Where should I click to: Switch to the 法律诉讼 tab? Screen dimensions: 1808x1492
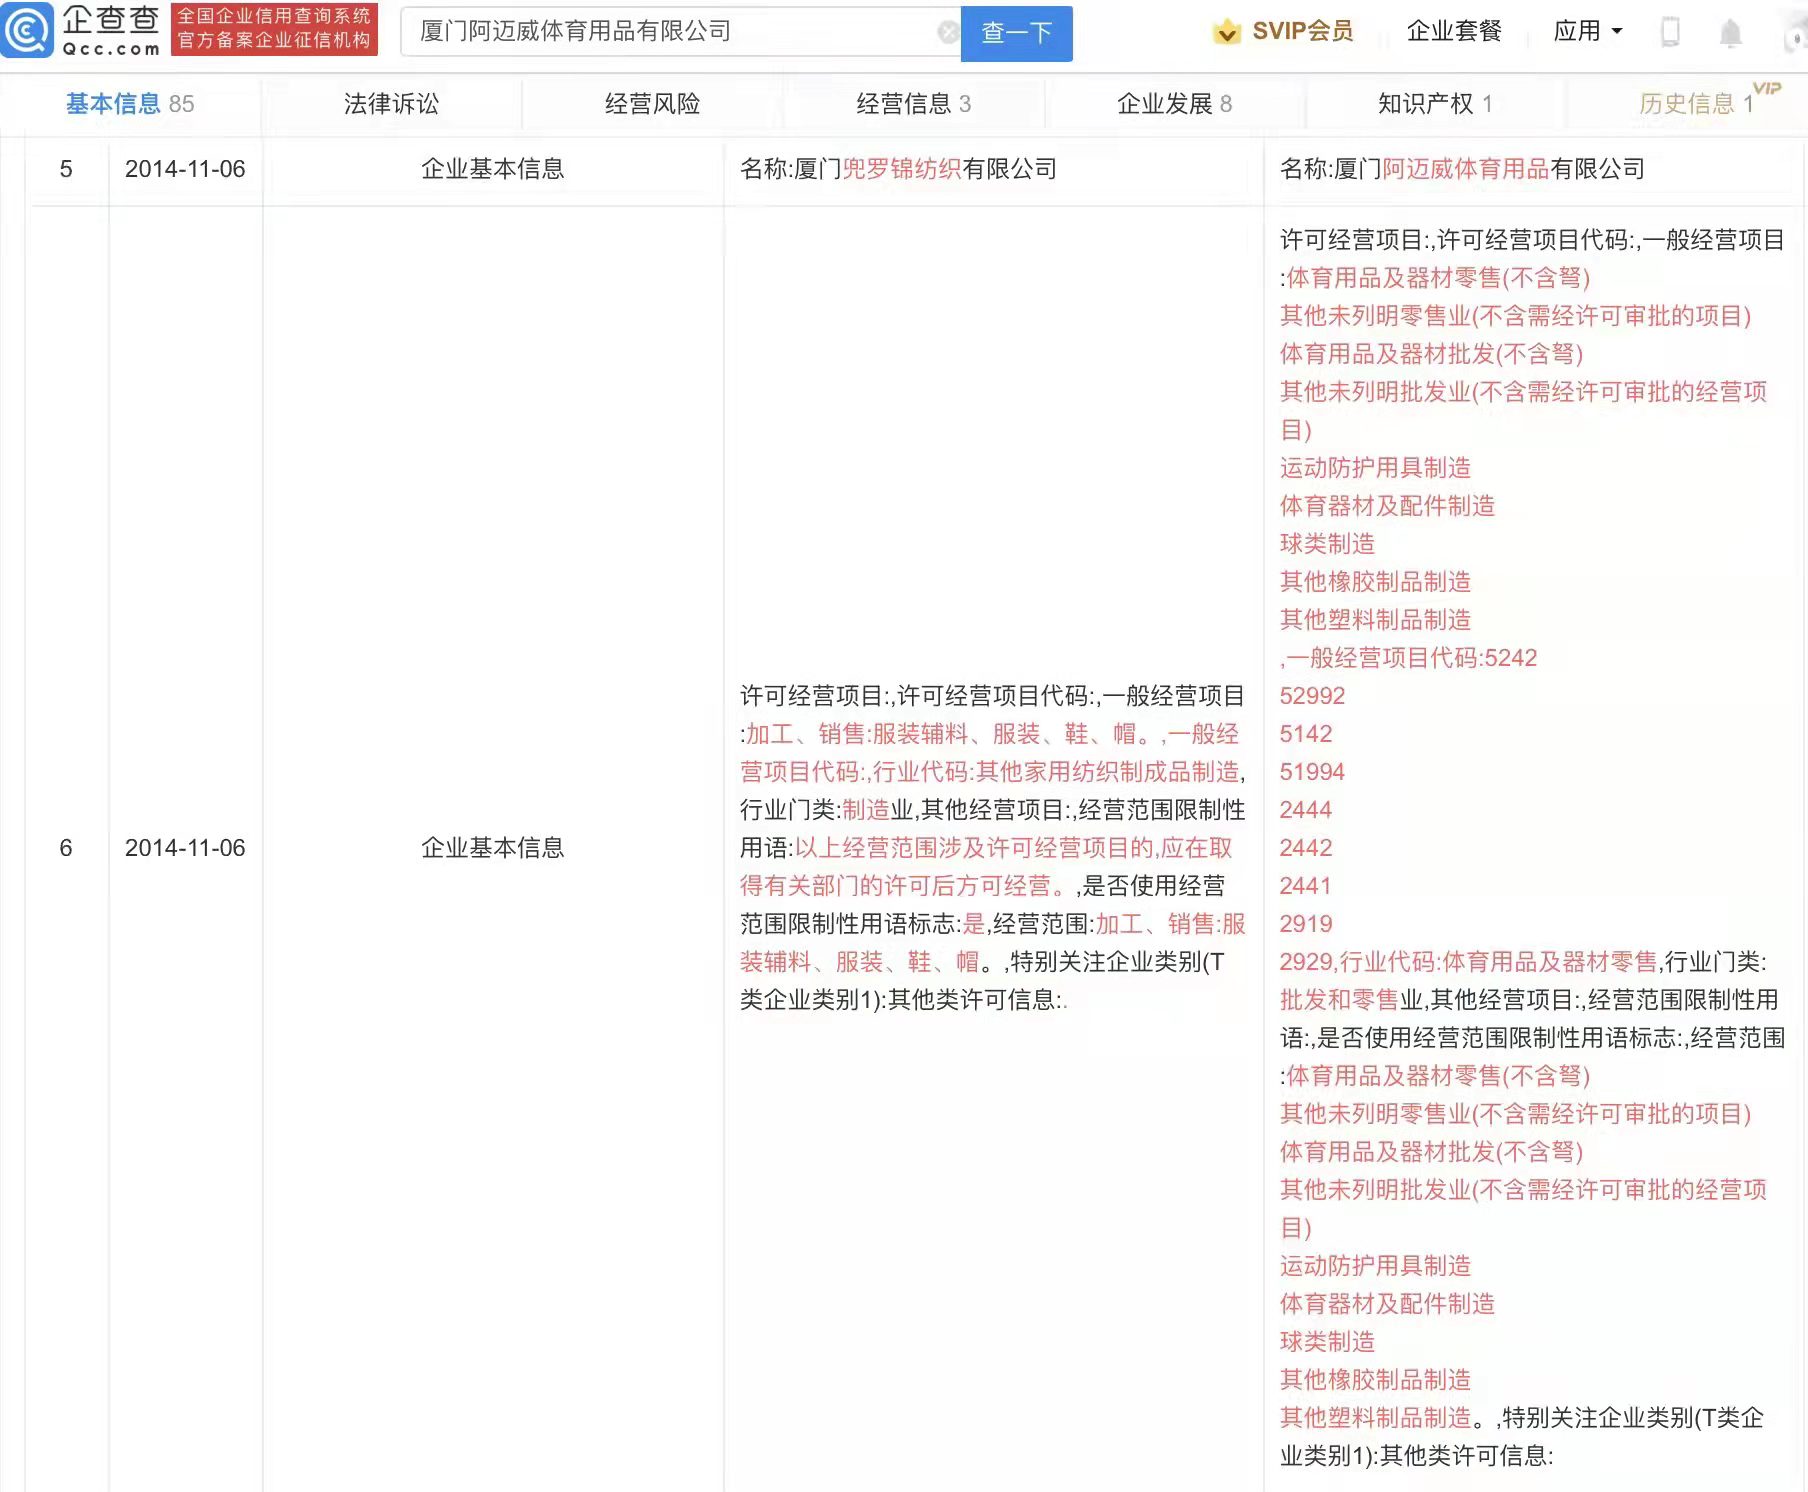click(x=391, y=104)
